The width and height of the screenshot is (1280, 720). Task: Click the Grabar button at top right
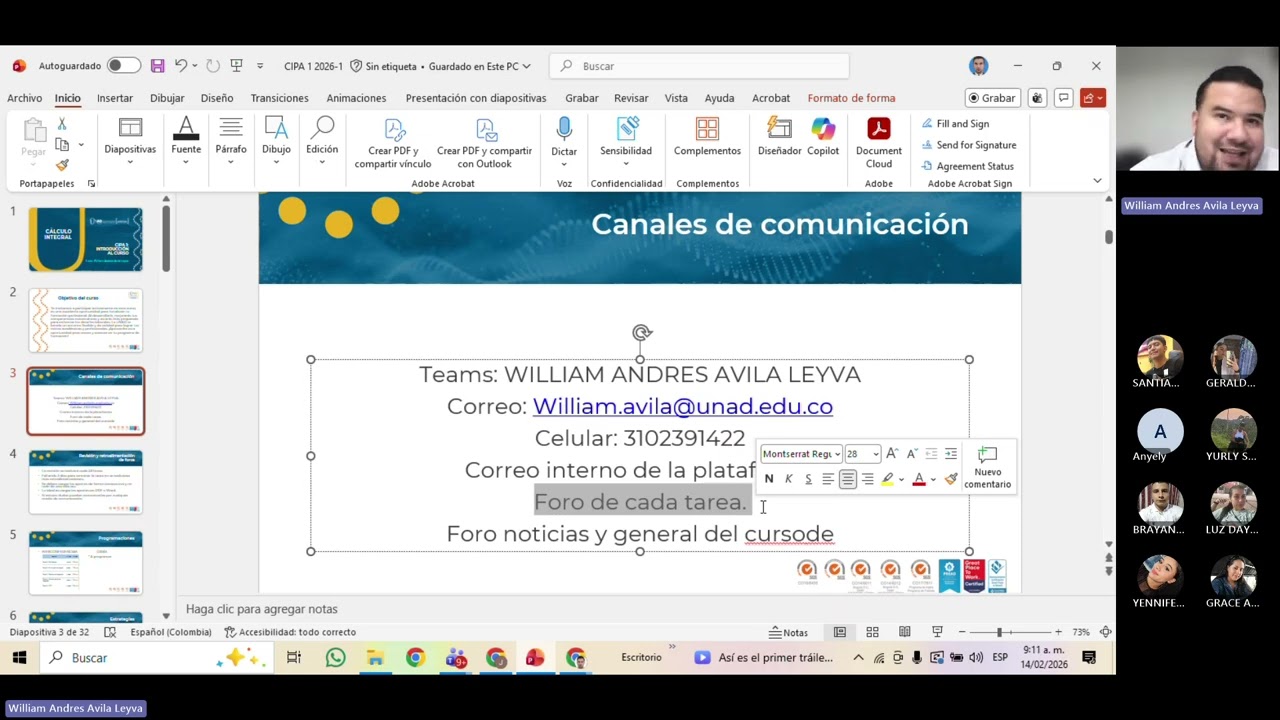point(992,98)
